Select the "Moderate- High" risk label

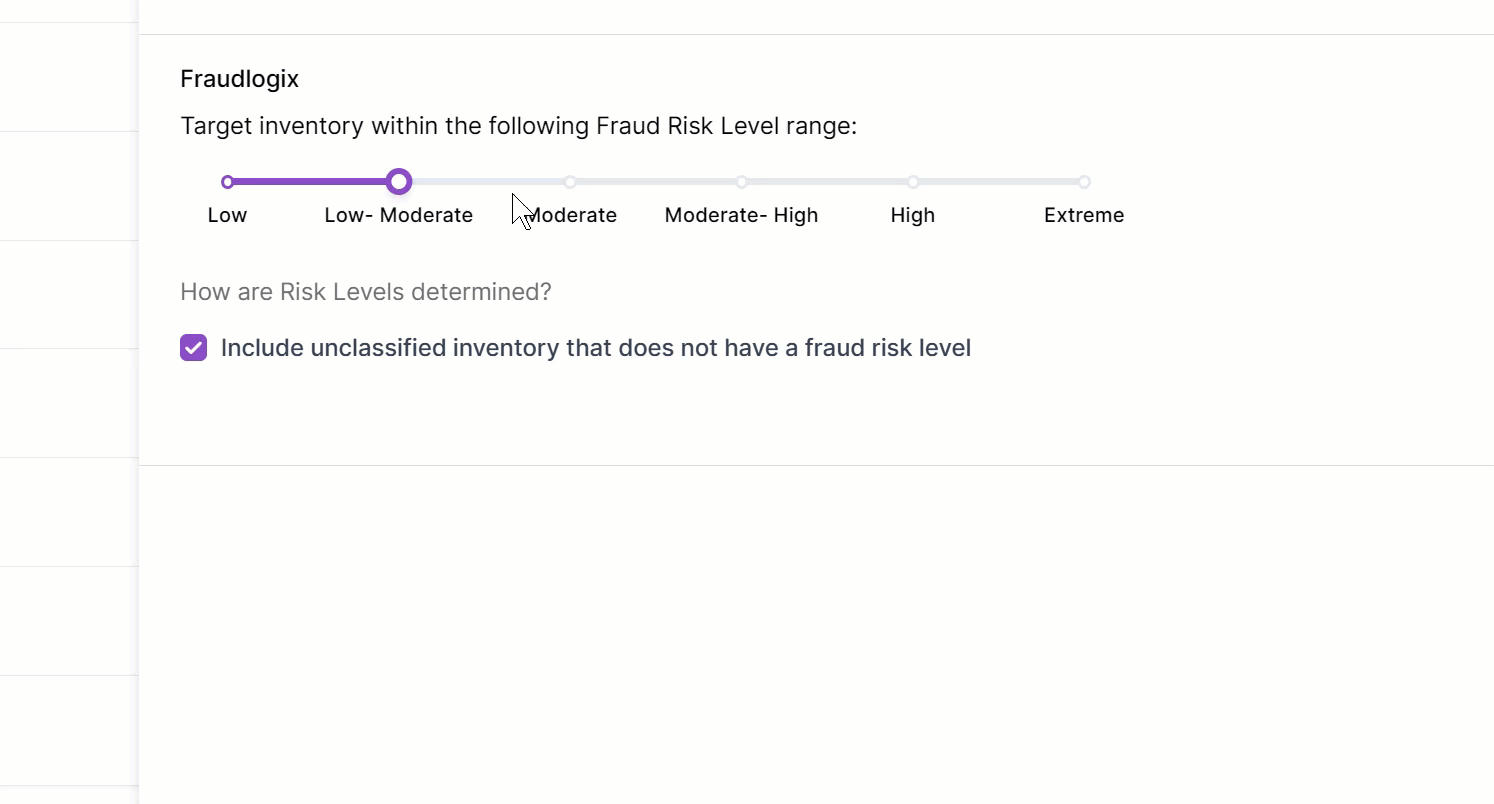742,215
